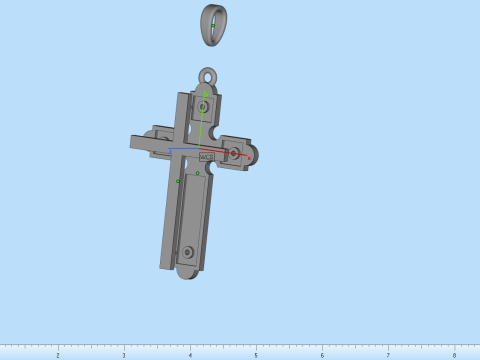Click ruler mark 2

click(x=58, y=356)
